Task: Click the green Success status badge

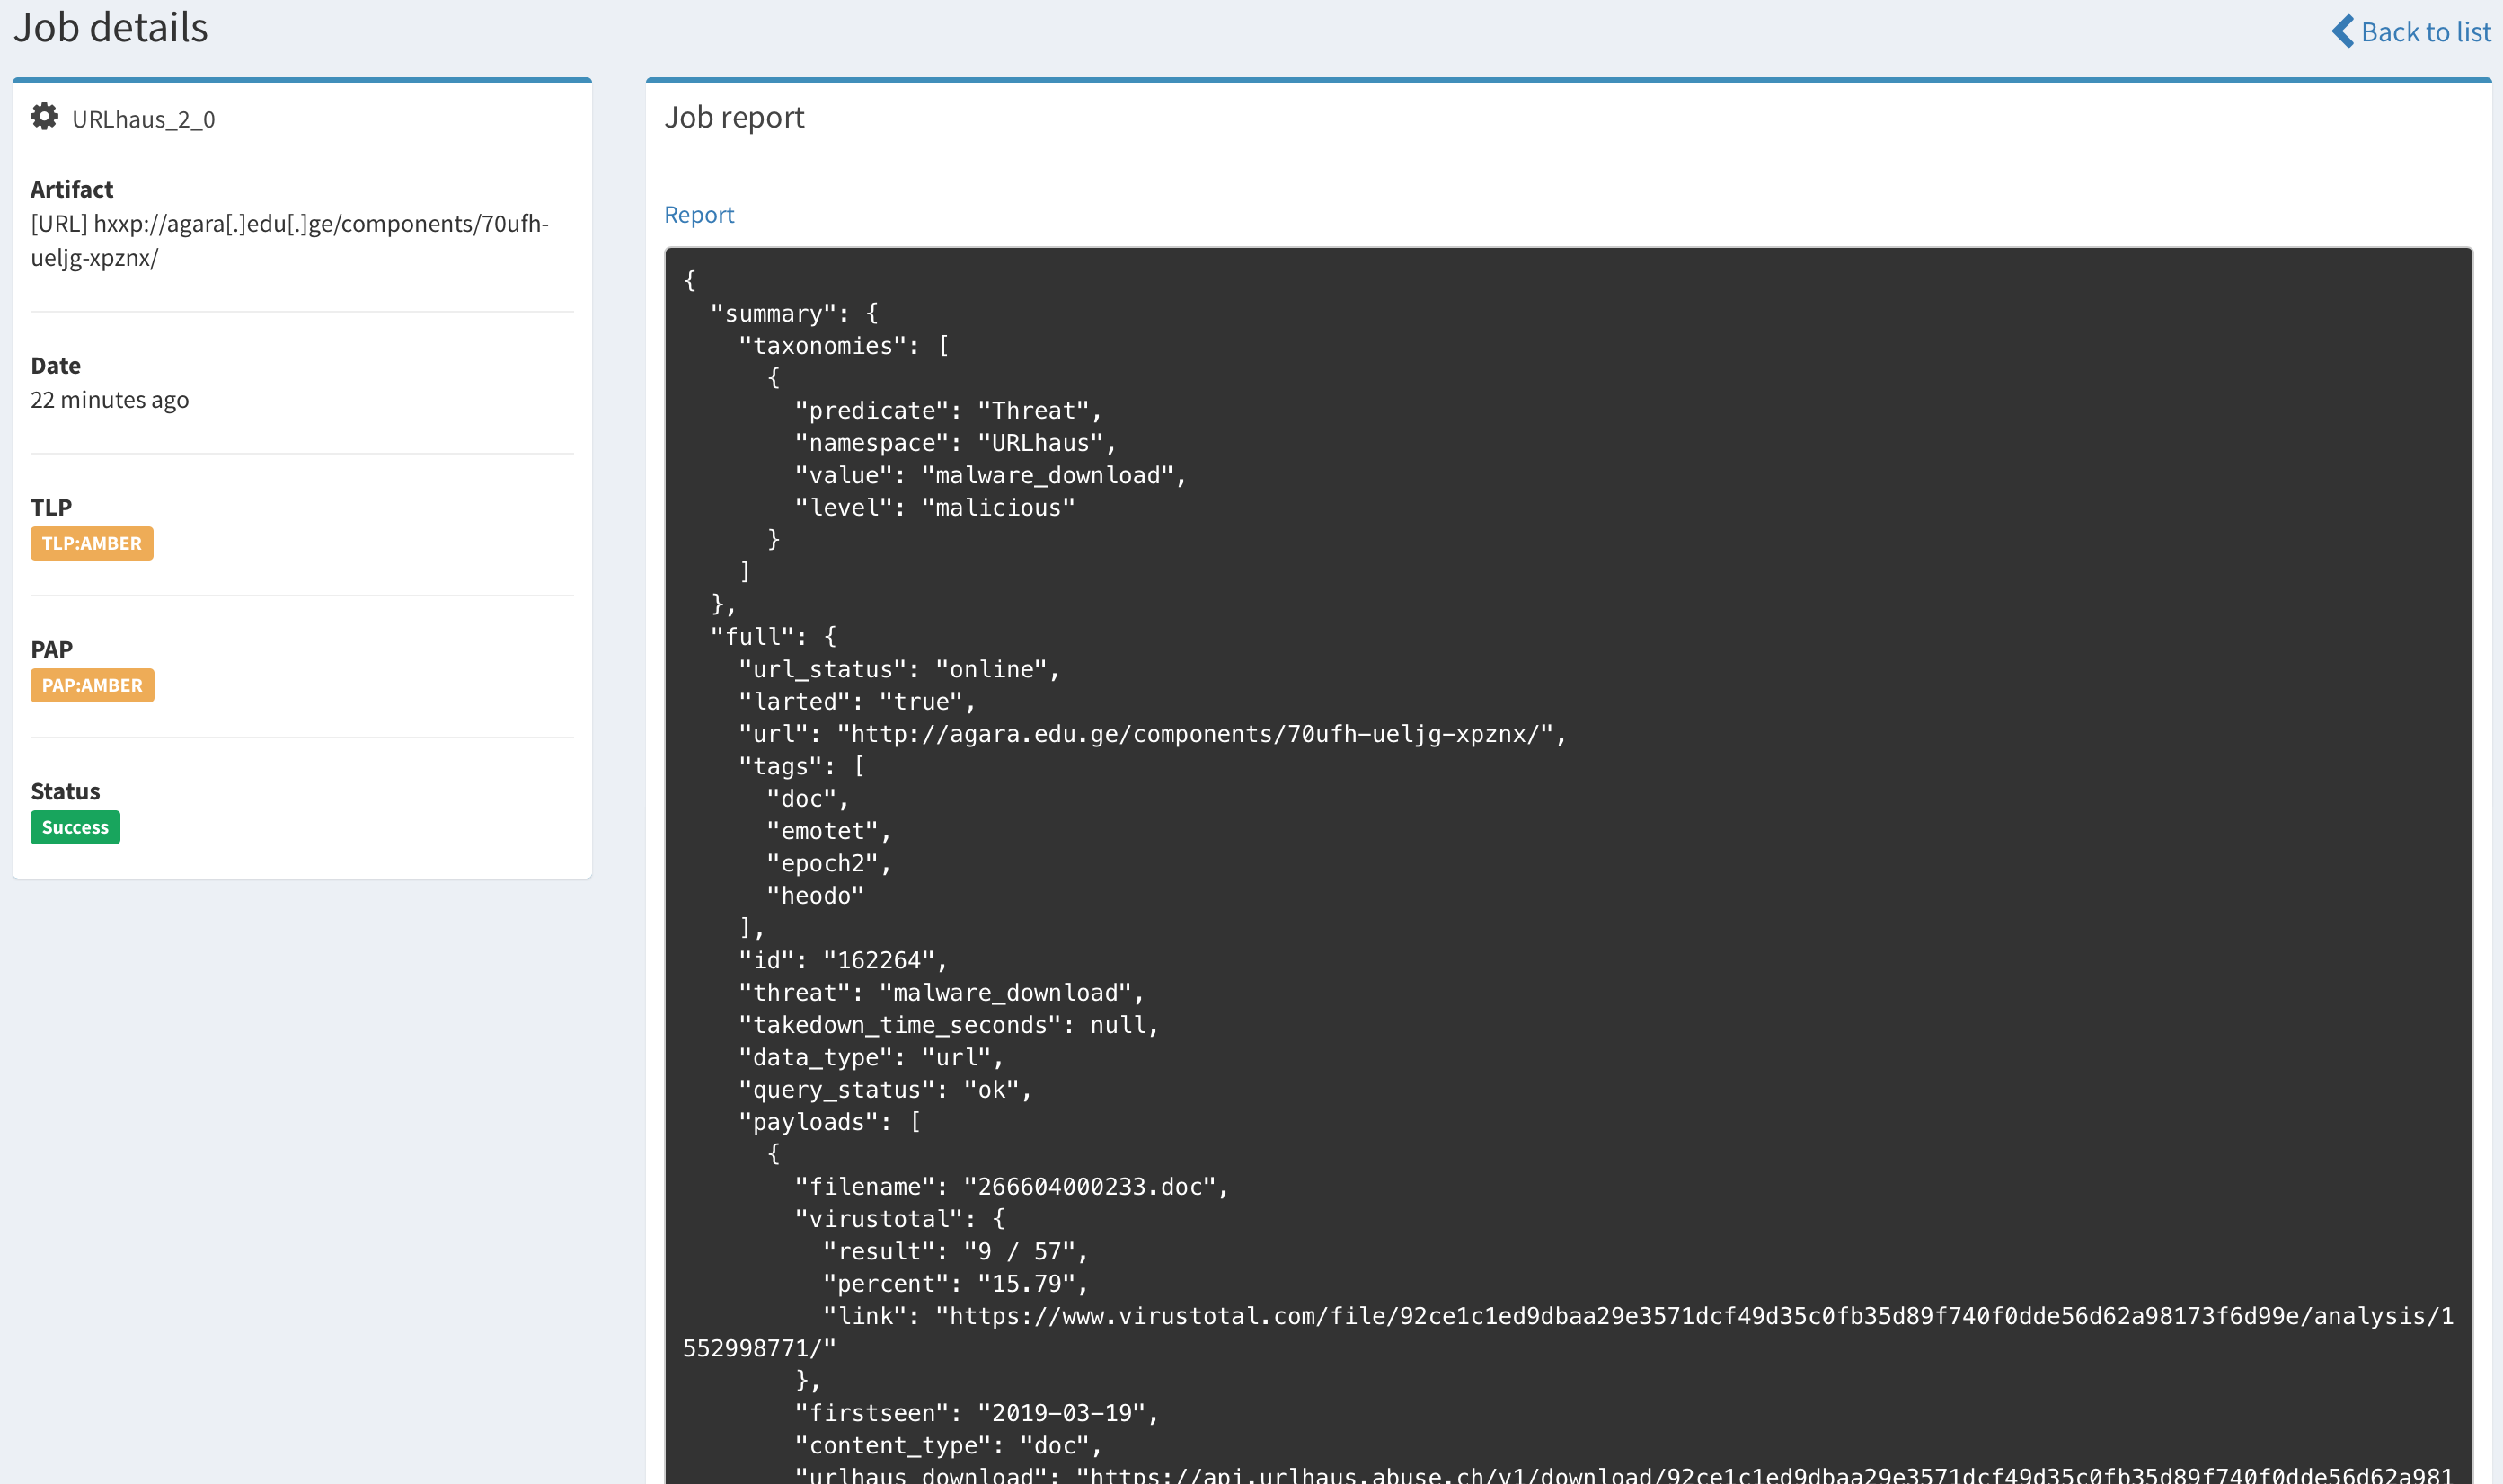Action: (75, 826)
